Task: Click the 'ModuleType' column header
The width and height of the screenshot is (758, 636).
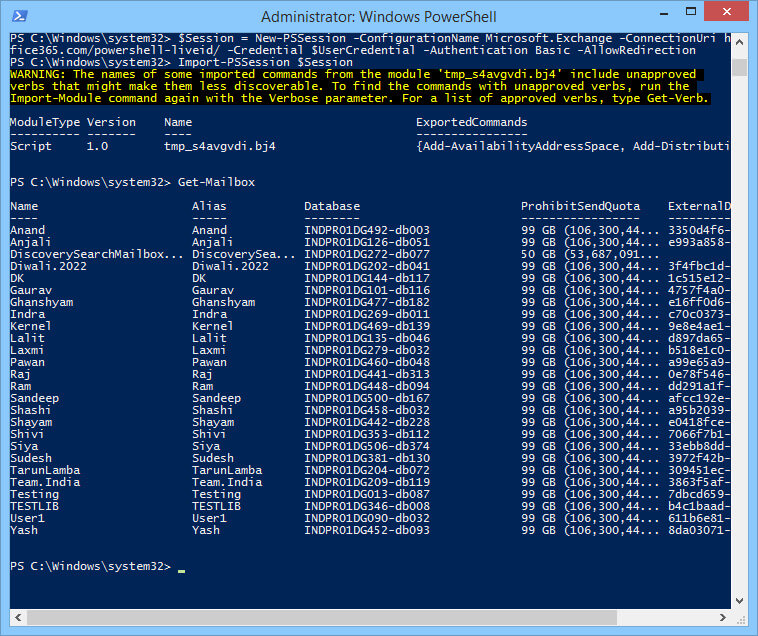Action: point(45,122)
